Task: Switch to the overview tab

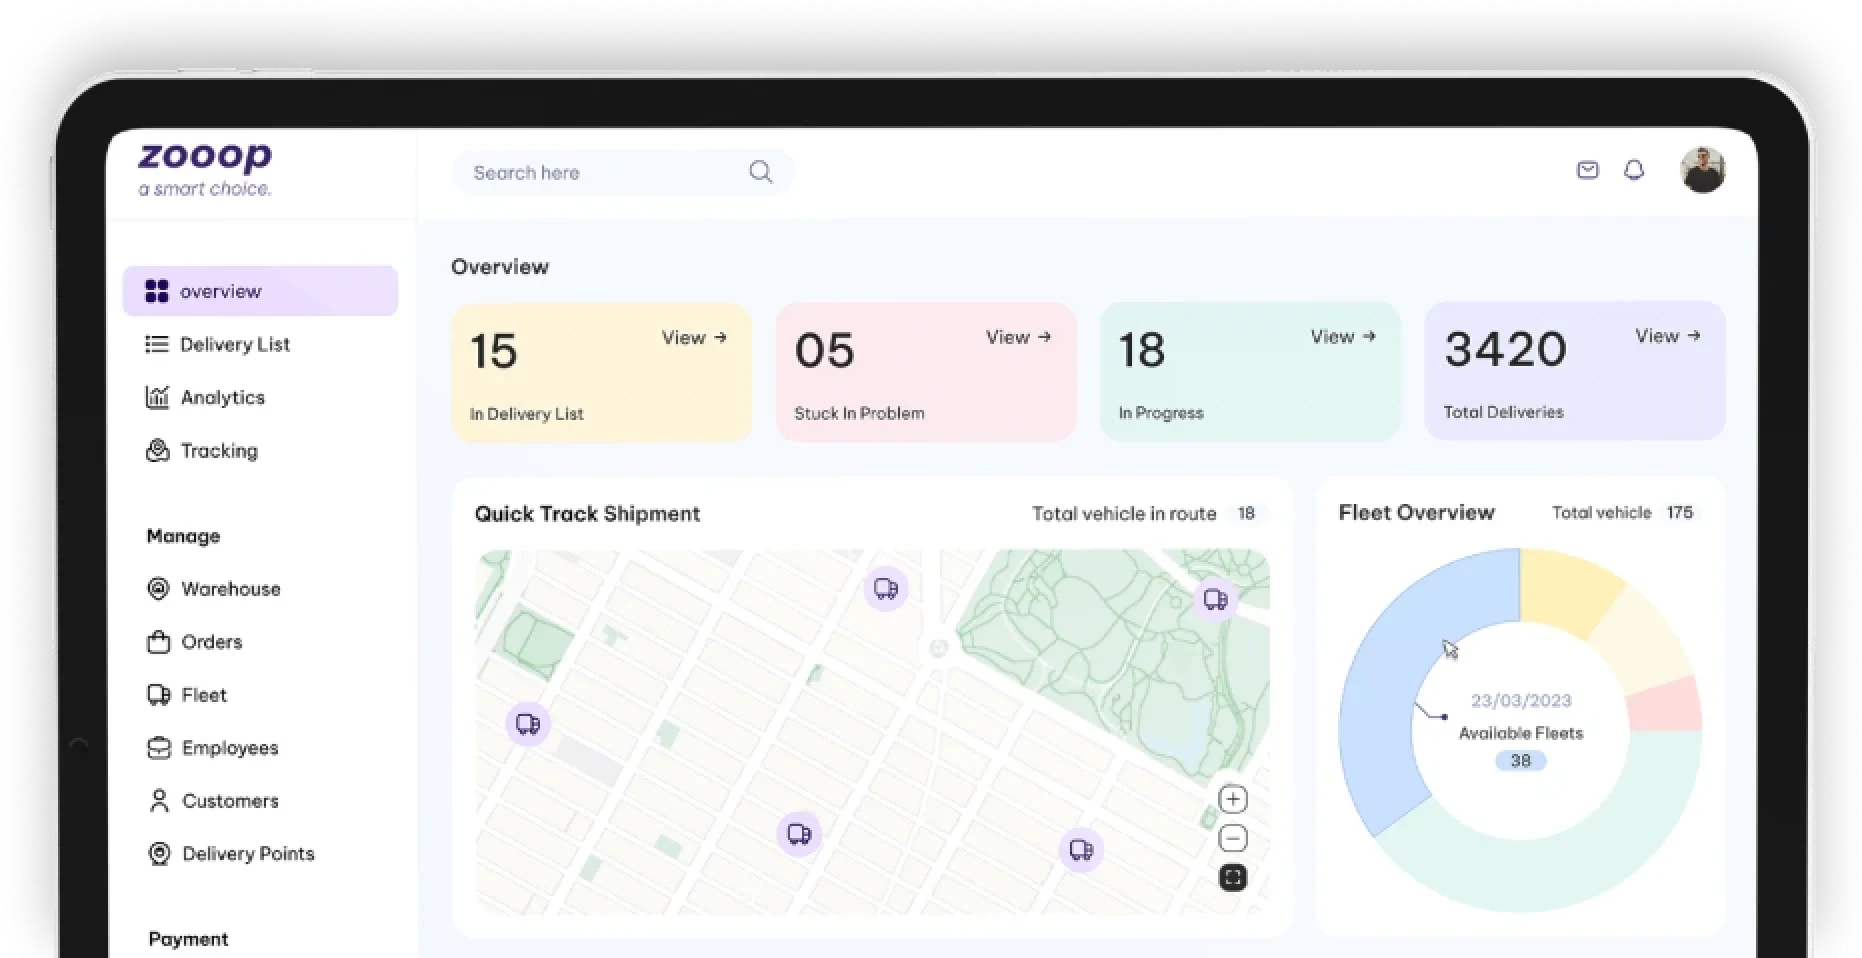Action: pyautogui.click(x=219, y=291)
